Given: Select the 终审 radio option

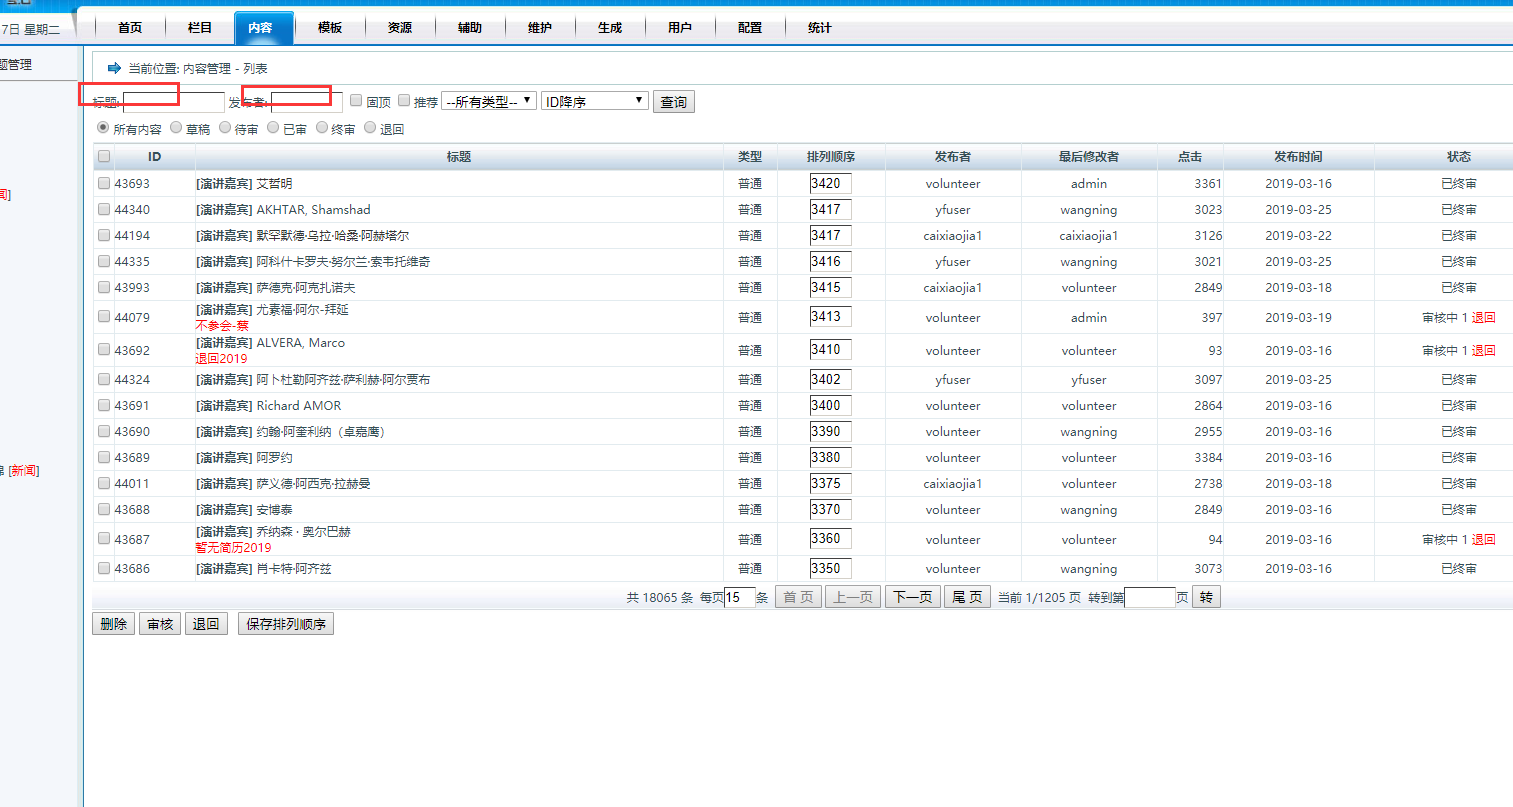Looking at the screenshot, I should [x=322, y=128].
